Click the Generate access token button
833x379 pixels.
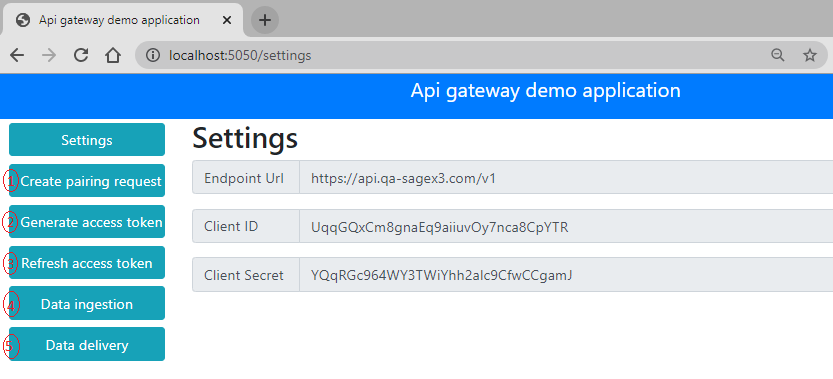pyautogui.click(x=87, y=222)
